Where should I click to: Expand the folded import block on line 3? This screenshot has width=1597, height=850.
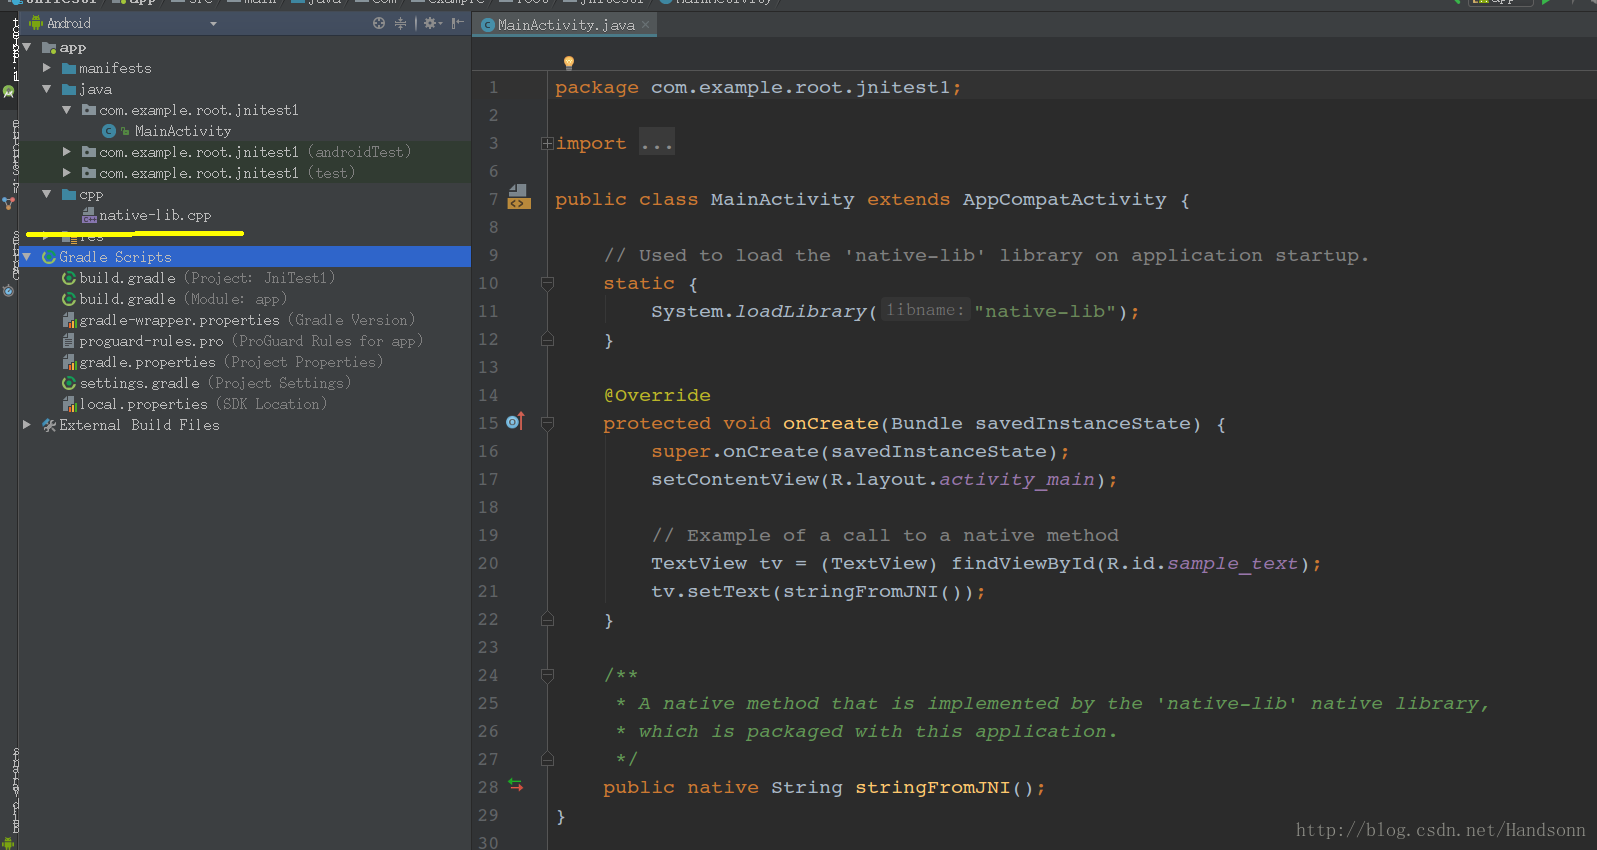click(547, 144)
